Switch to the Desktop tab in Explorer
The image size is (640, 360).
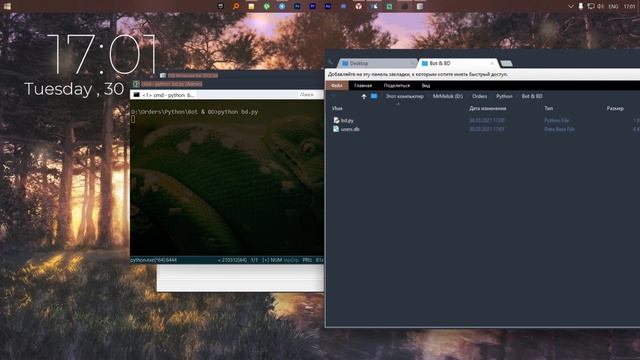click(x=376, y=63)
